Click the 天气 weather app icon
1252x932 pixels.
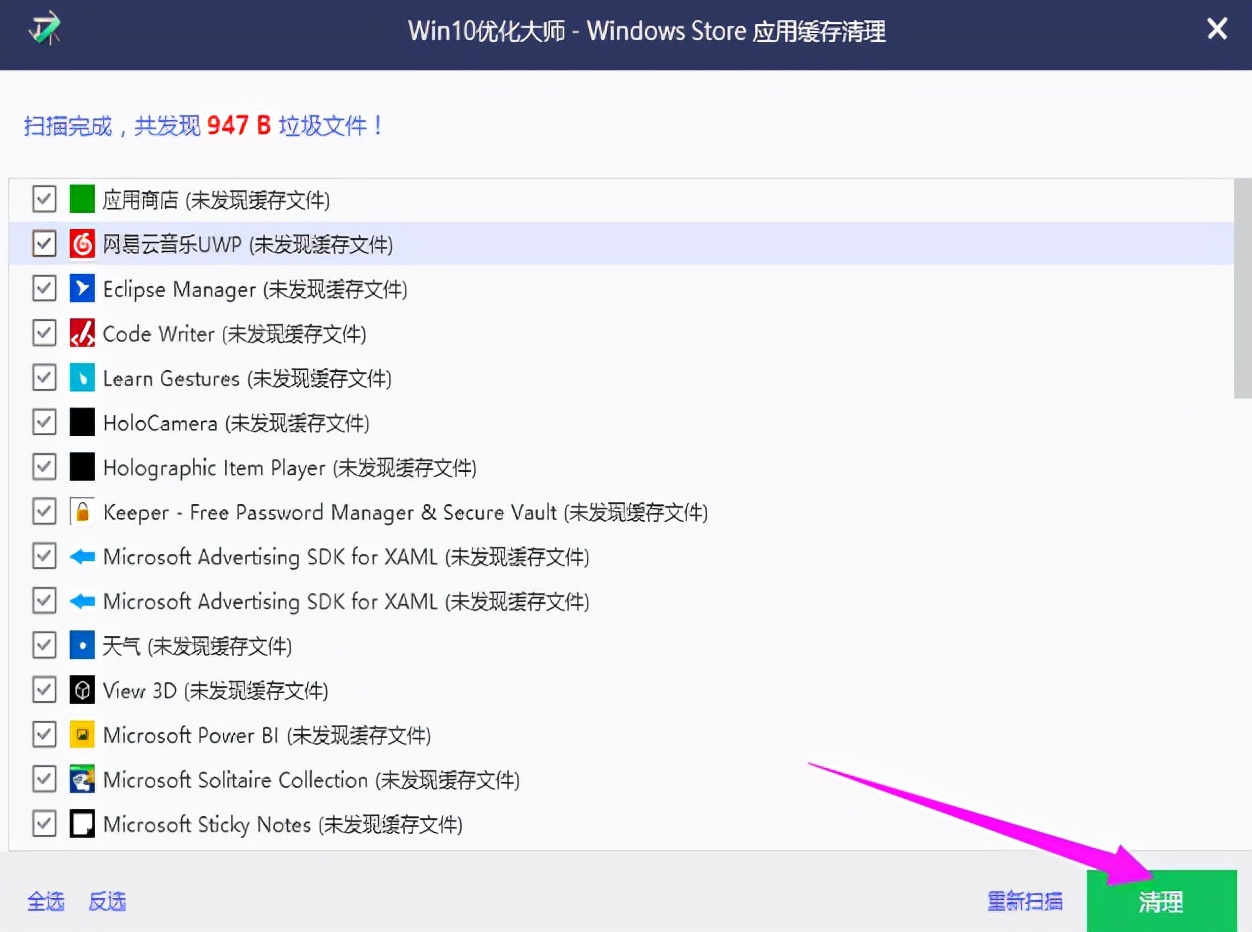tap(81, 645)
